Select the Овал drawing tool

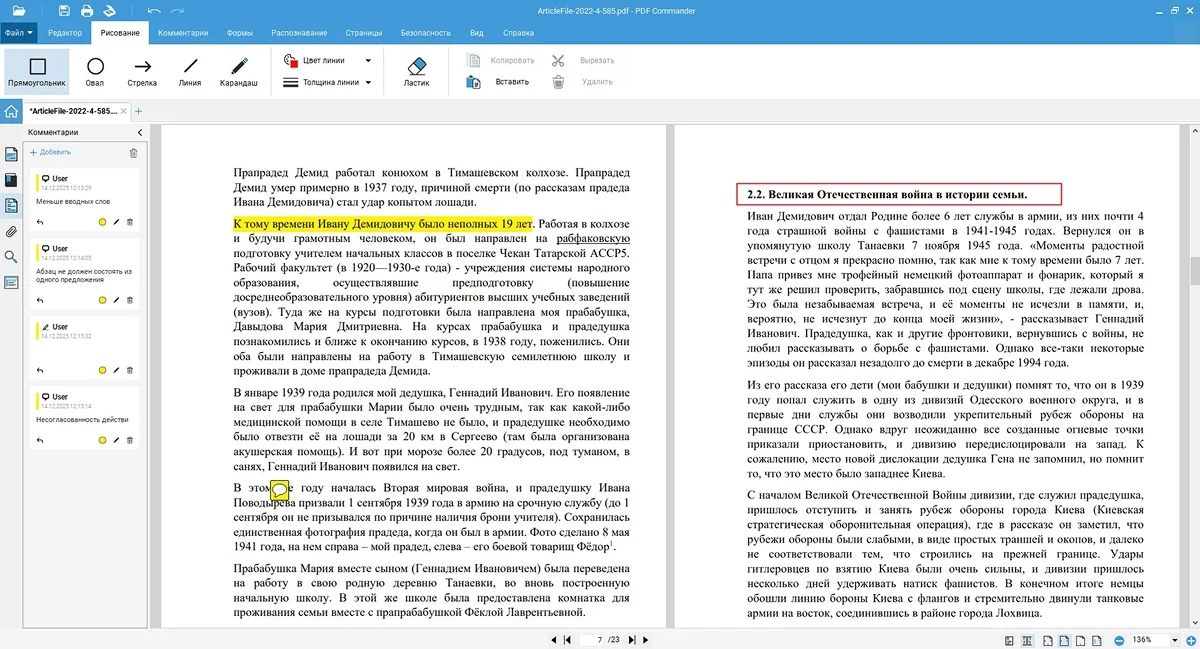click(95, 71)
